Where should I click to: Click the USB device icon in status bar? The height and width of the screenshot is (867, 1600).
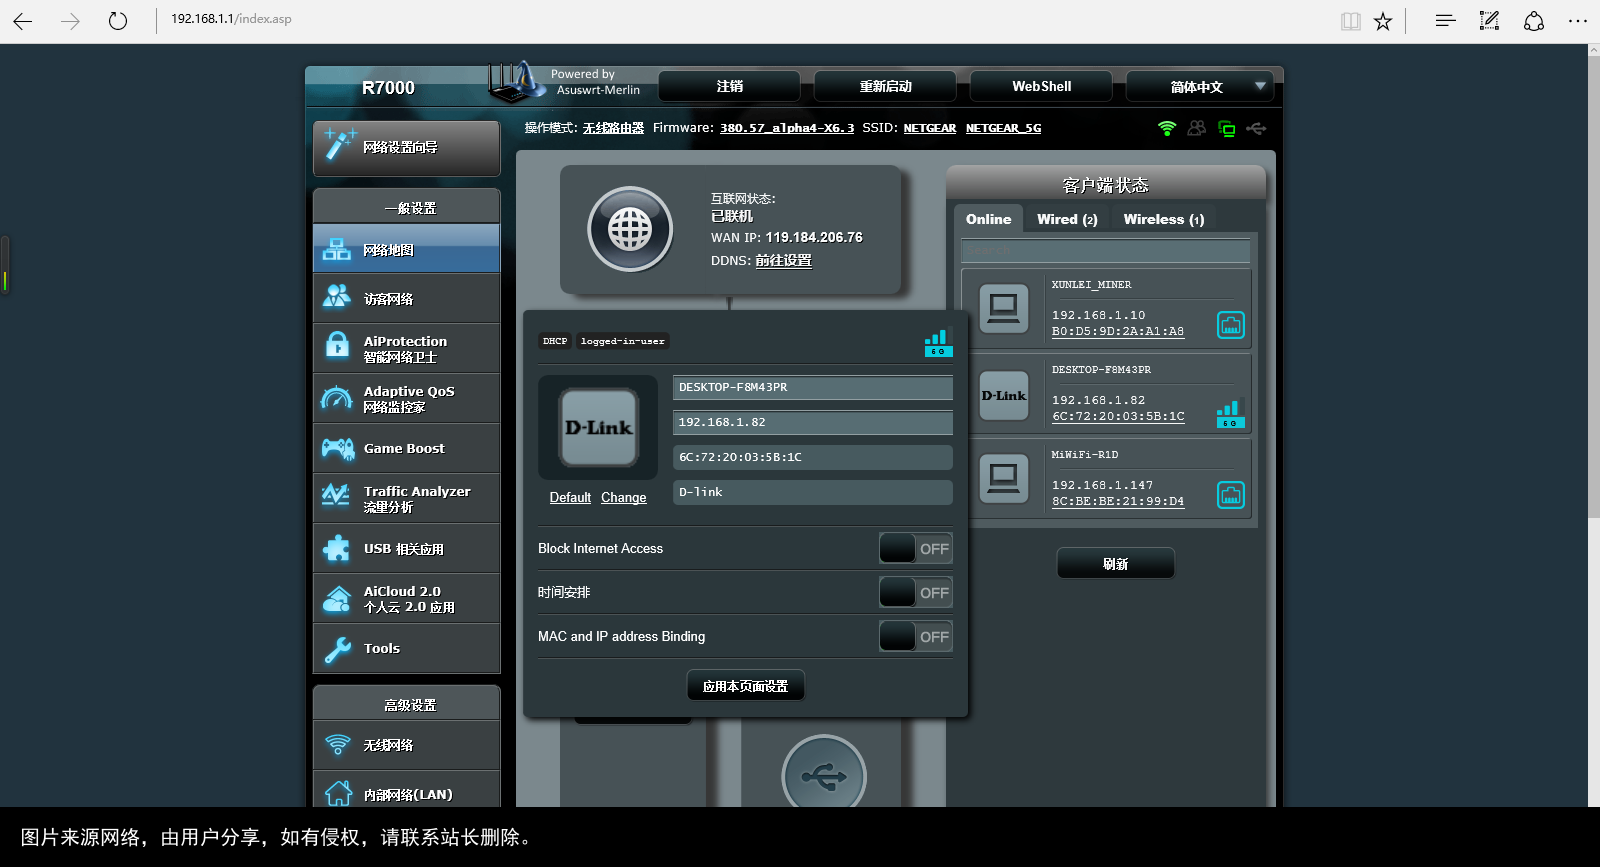pyautogui.click(x=1256, y=128)
